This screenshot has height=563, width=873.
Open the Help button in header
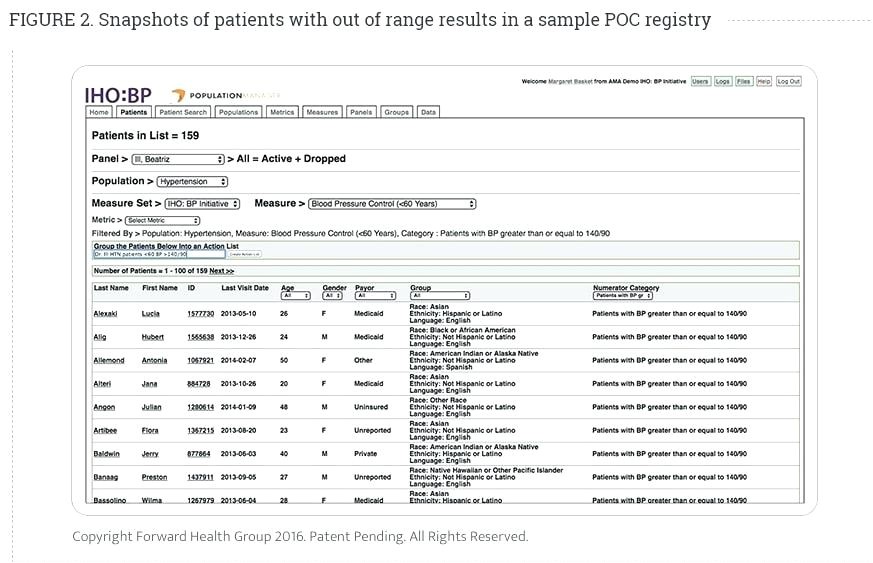[x=764, y=81]
